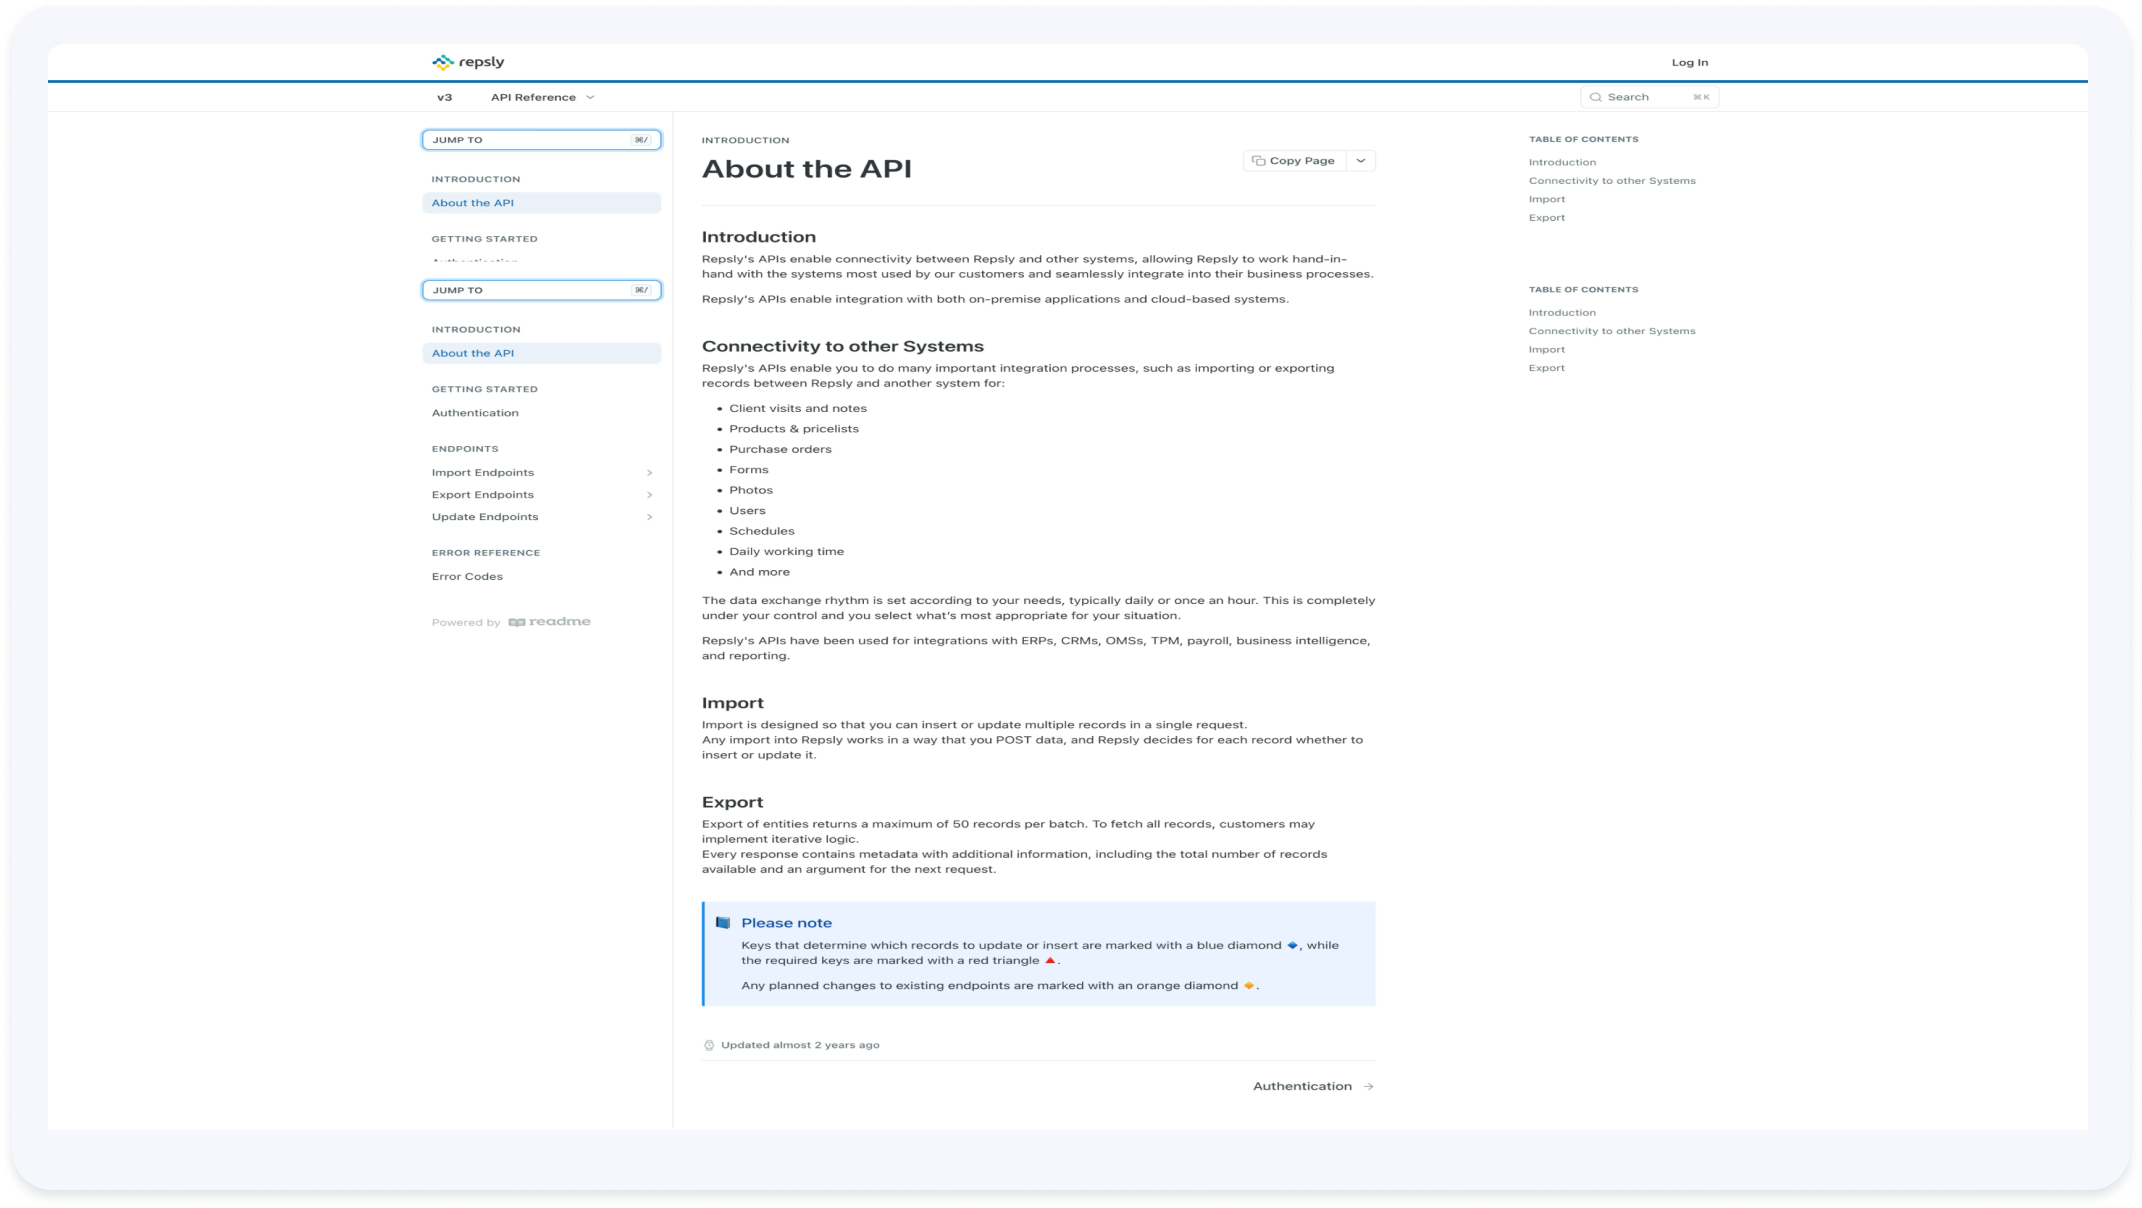Click the Copy Page button
The width and height of the screenshot is (2142, 1208).
tap(1294, 161)
